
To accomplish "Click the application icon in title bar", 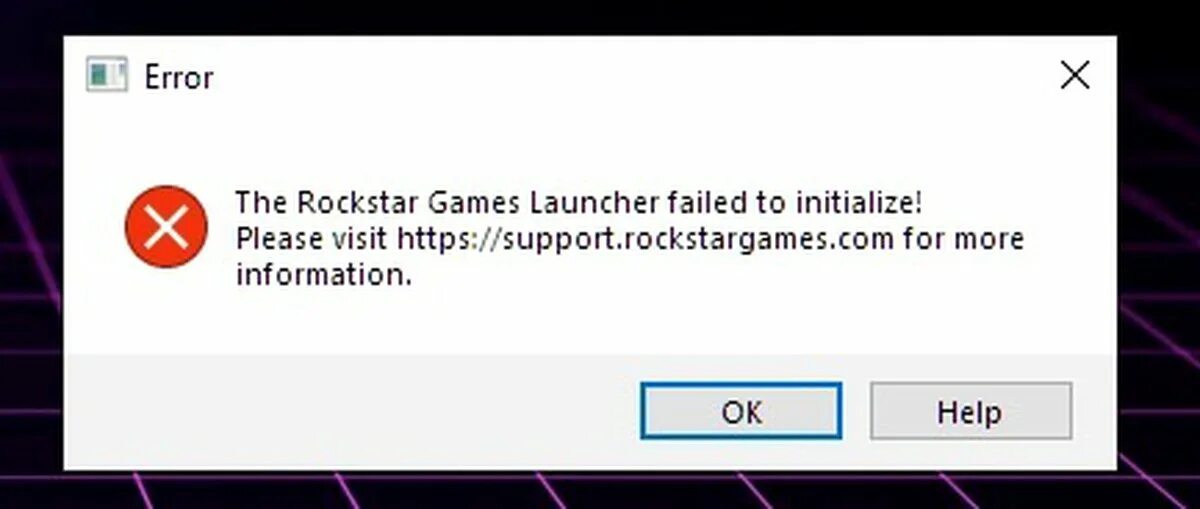I will tap(106, 76).
